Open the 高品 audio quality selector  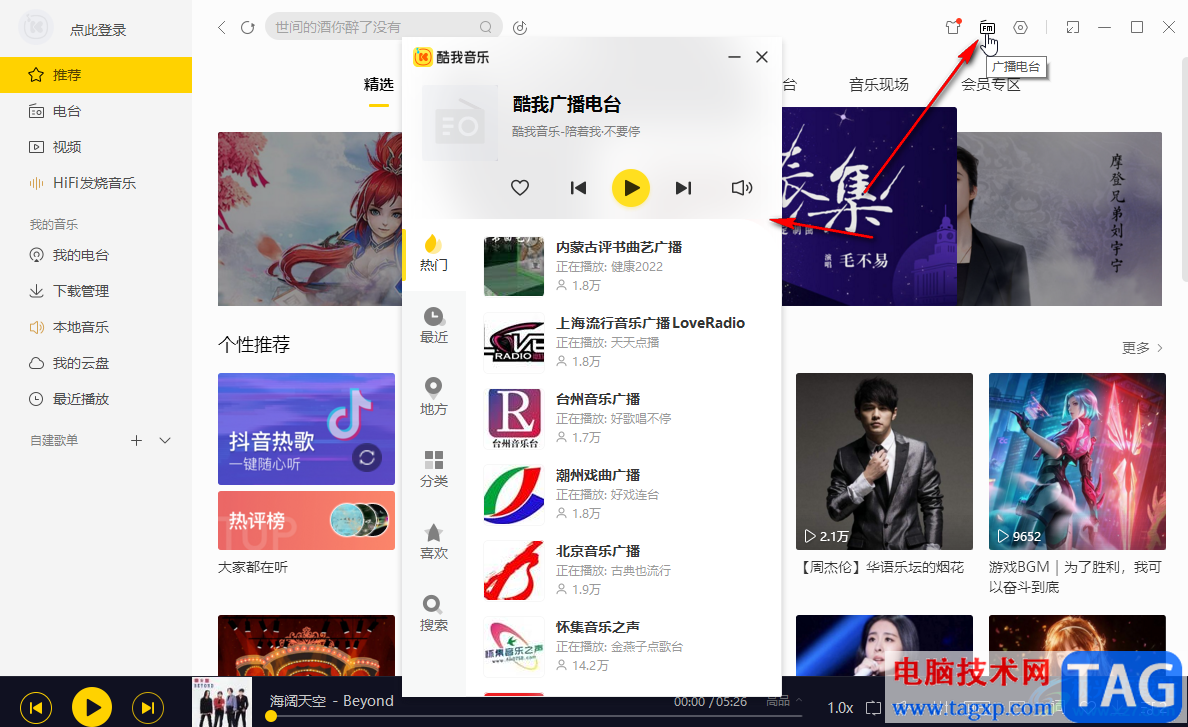(783, 701)
